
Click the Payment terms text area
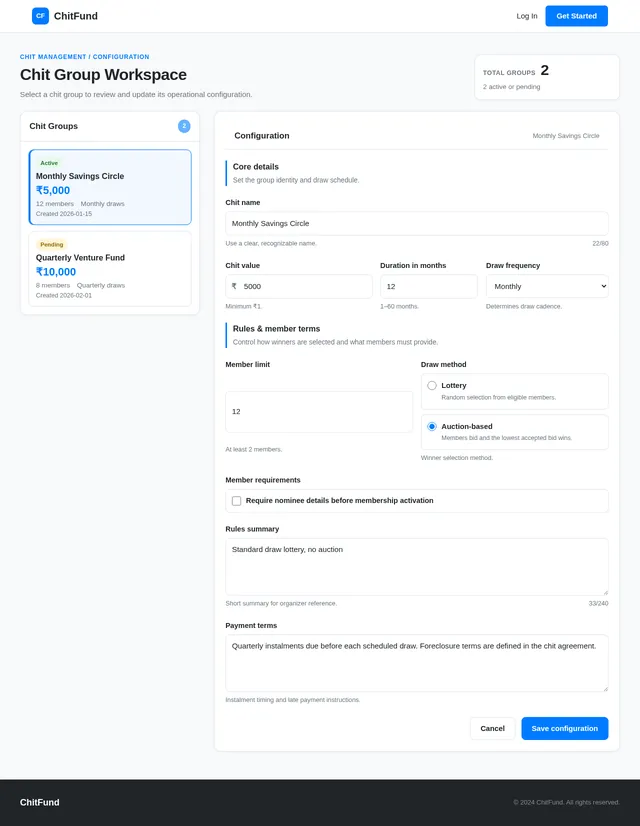click(417, 663)
